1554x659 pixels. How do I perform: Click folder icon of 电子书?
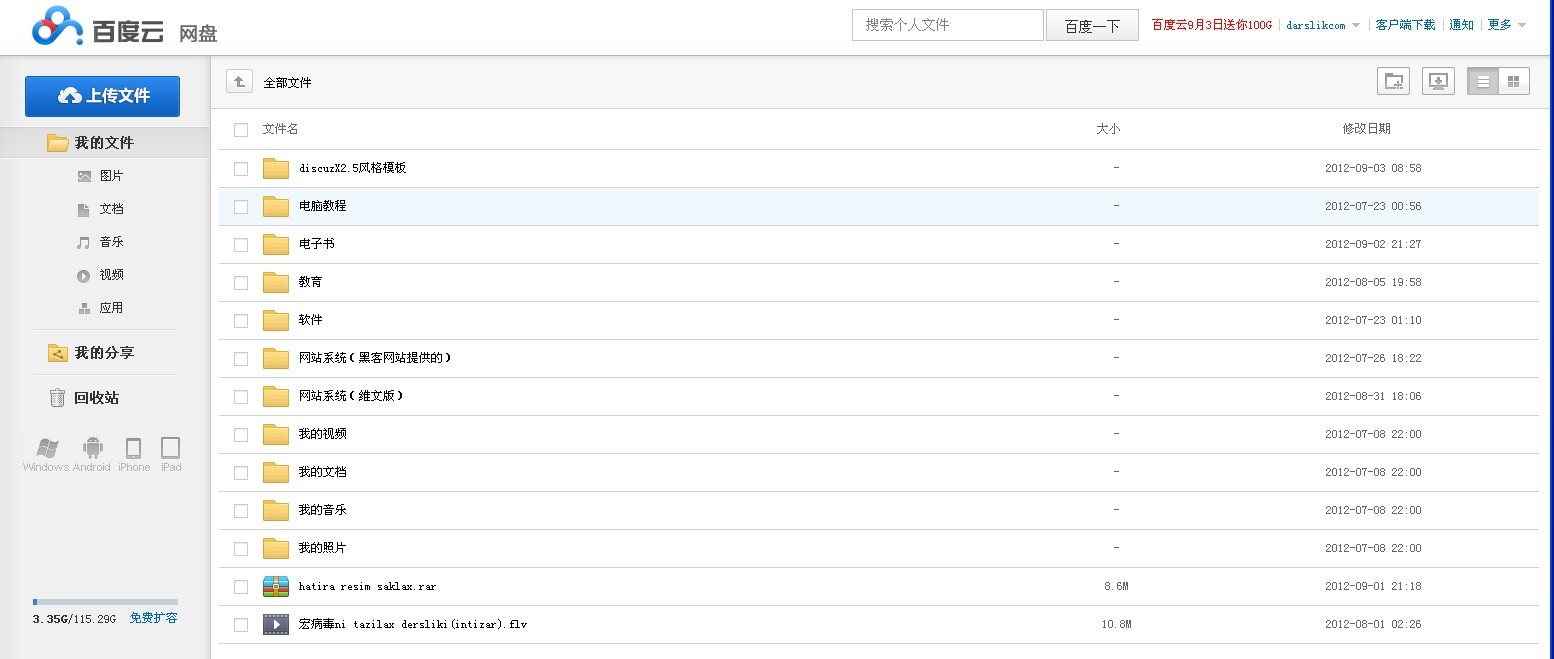[276, 244]
